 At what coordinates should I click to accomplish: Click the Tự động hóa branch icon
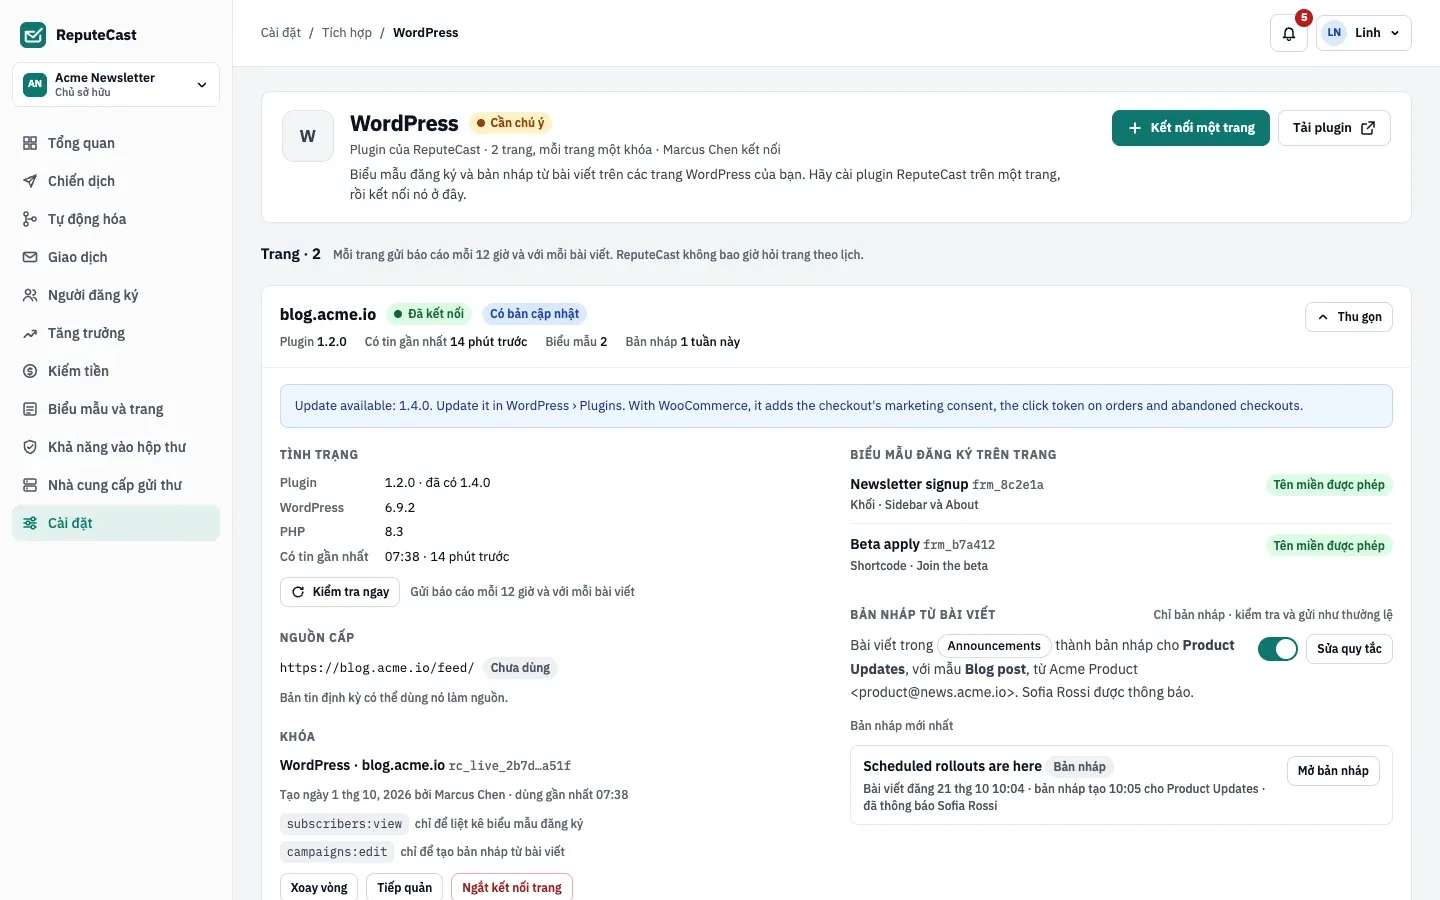coord(30,219)
